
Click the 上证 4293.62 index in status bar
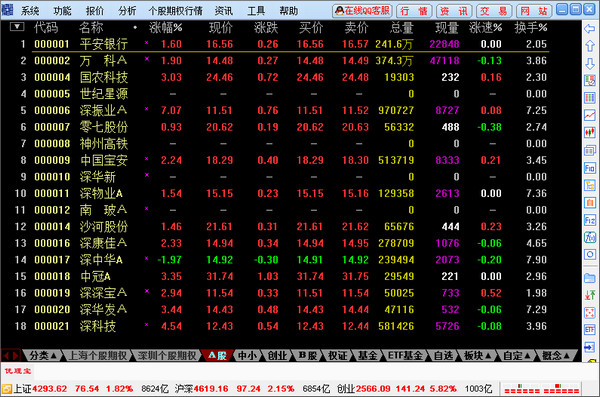[x=40, y=389]
